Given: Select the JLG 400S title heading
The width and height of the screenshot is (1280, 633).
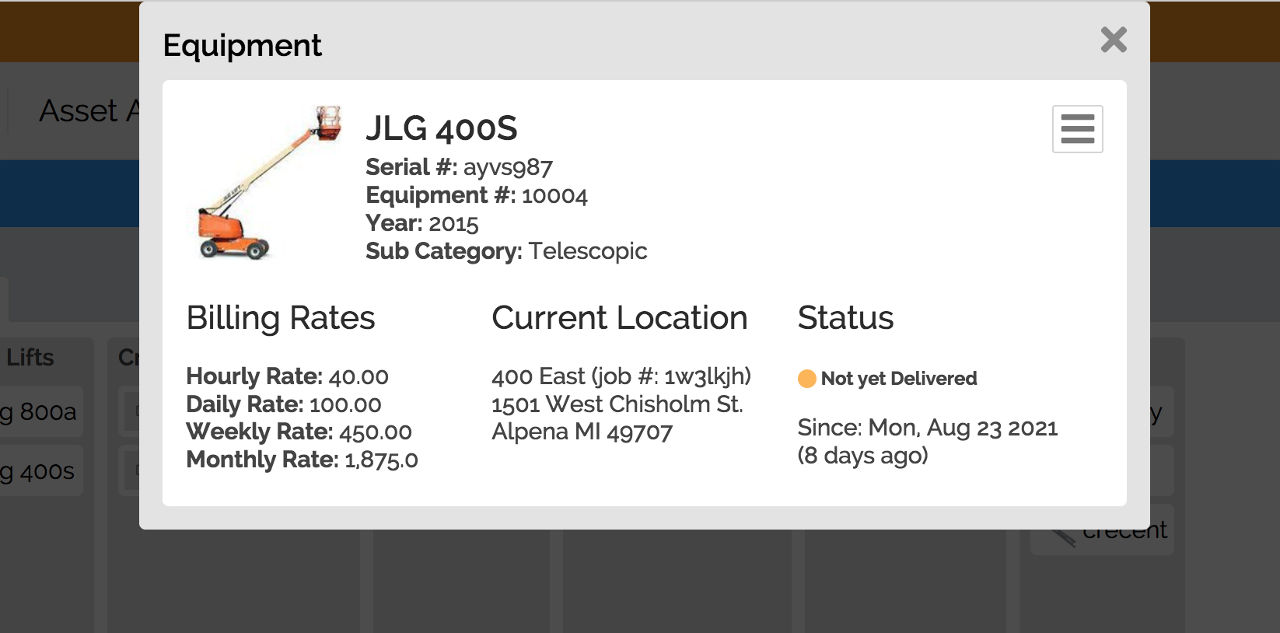Looking at the screenshot, I should click(441, 128).
